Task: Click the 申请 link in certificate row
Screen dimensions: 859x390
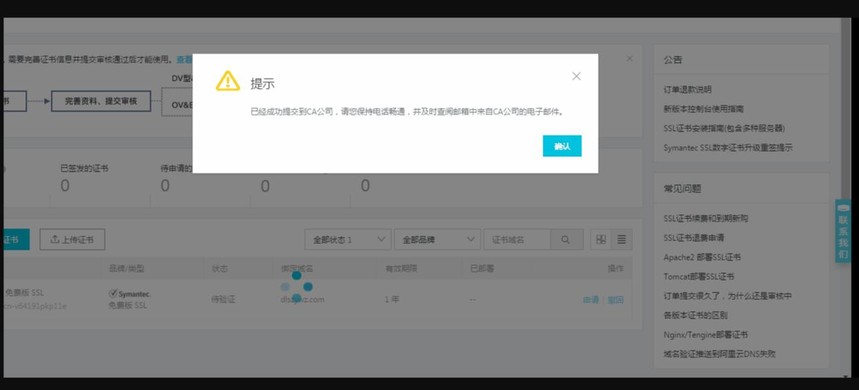Action: point(591,300)
